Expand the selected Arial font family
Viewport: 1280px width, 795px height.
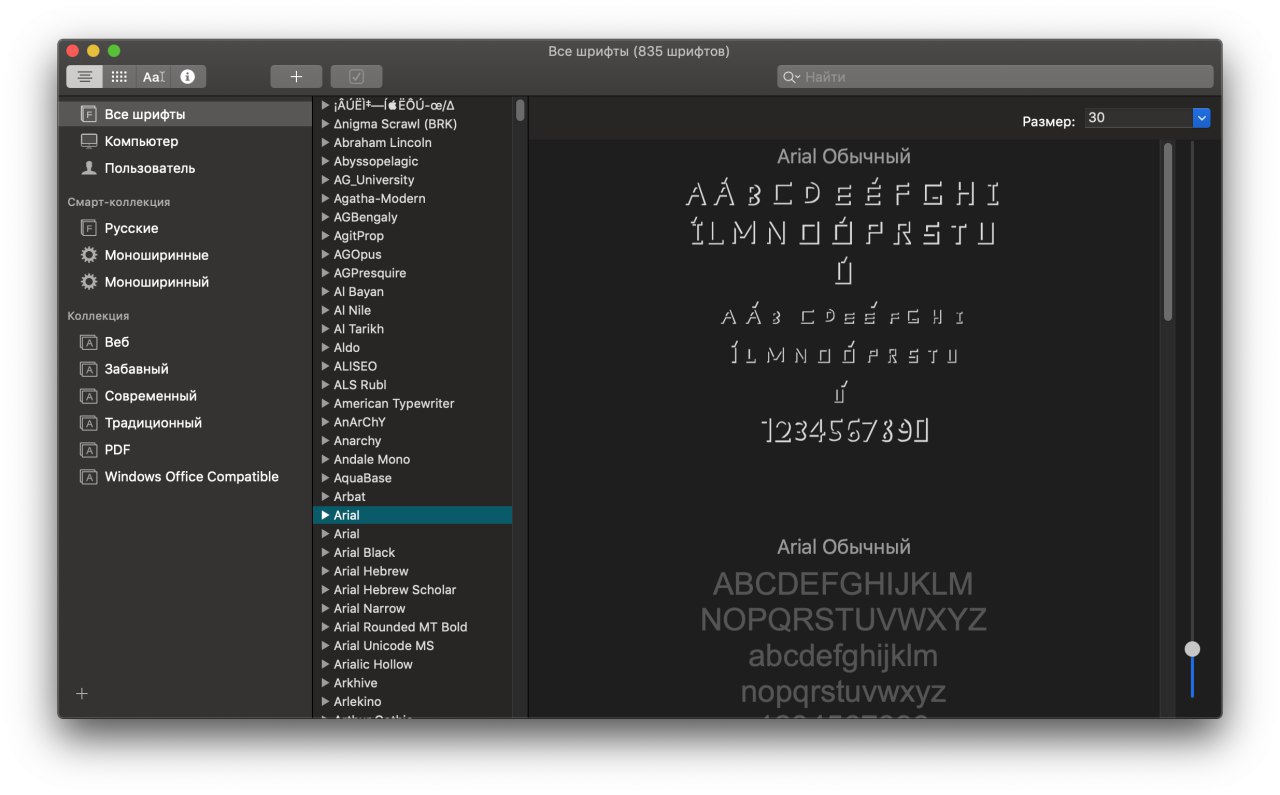coord(325,515)
